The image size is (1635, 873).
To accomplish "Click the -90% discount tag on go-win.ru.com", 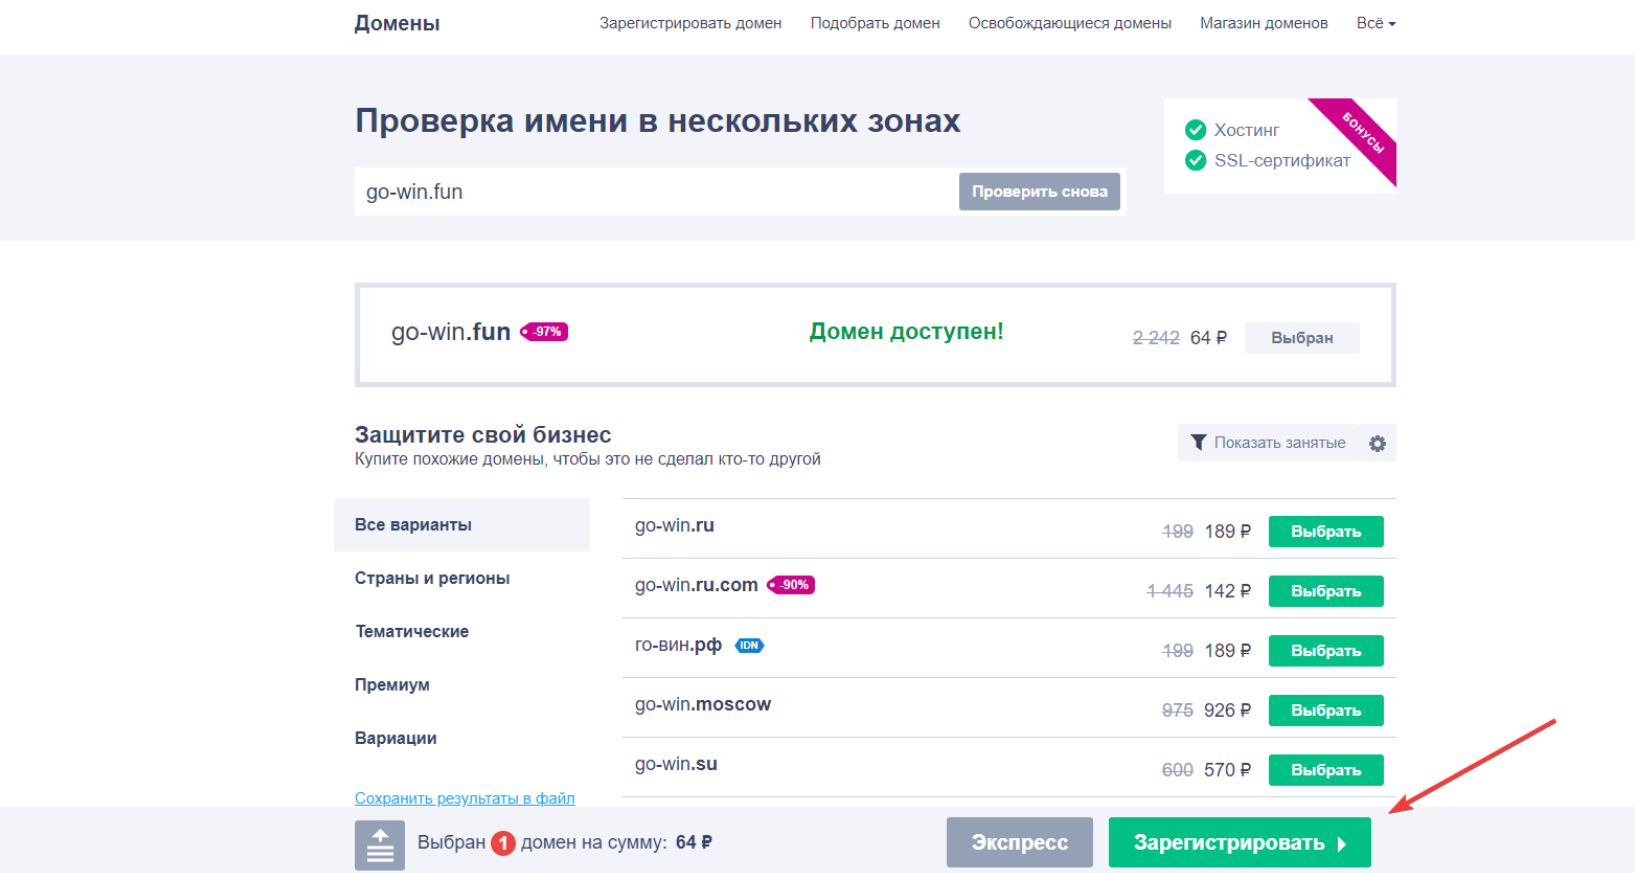I will click(791, 585).
